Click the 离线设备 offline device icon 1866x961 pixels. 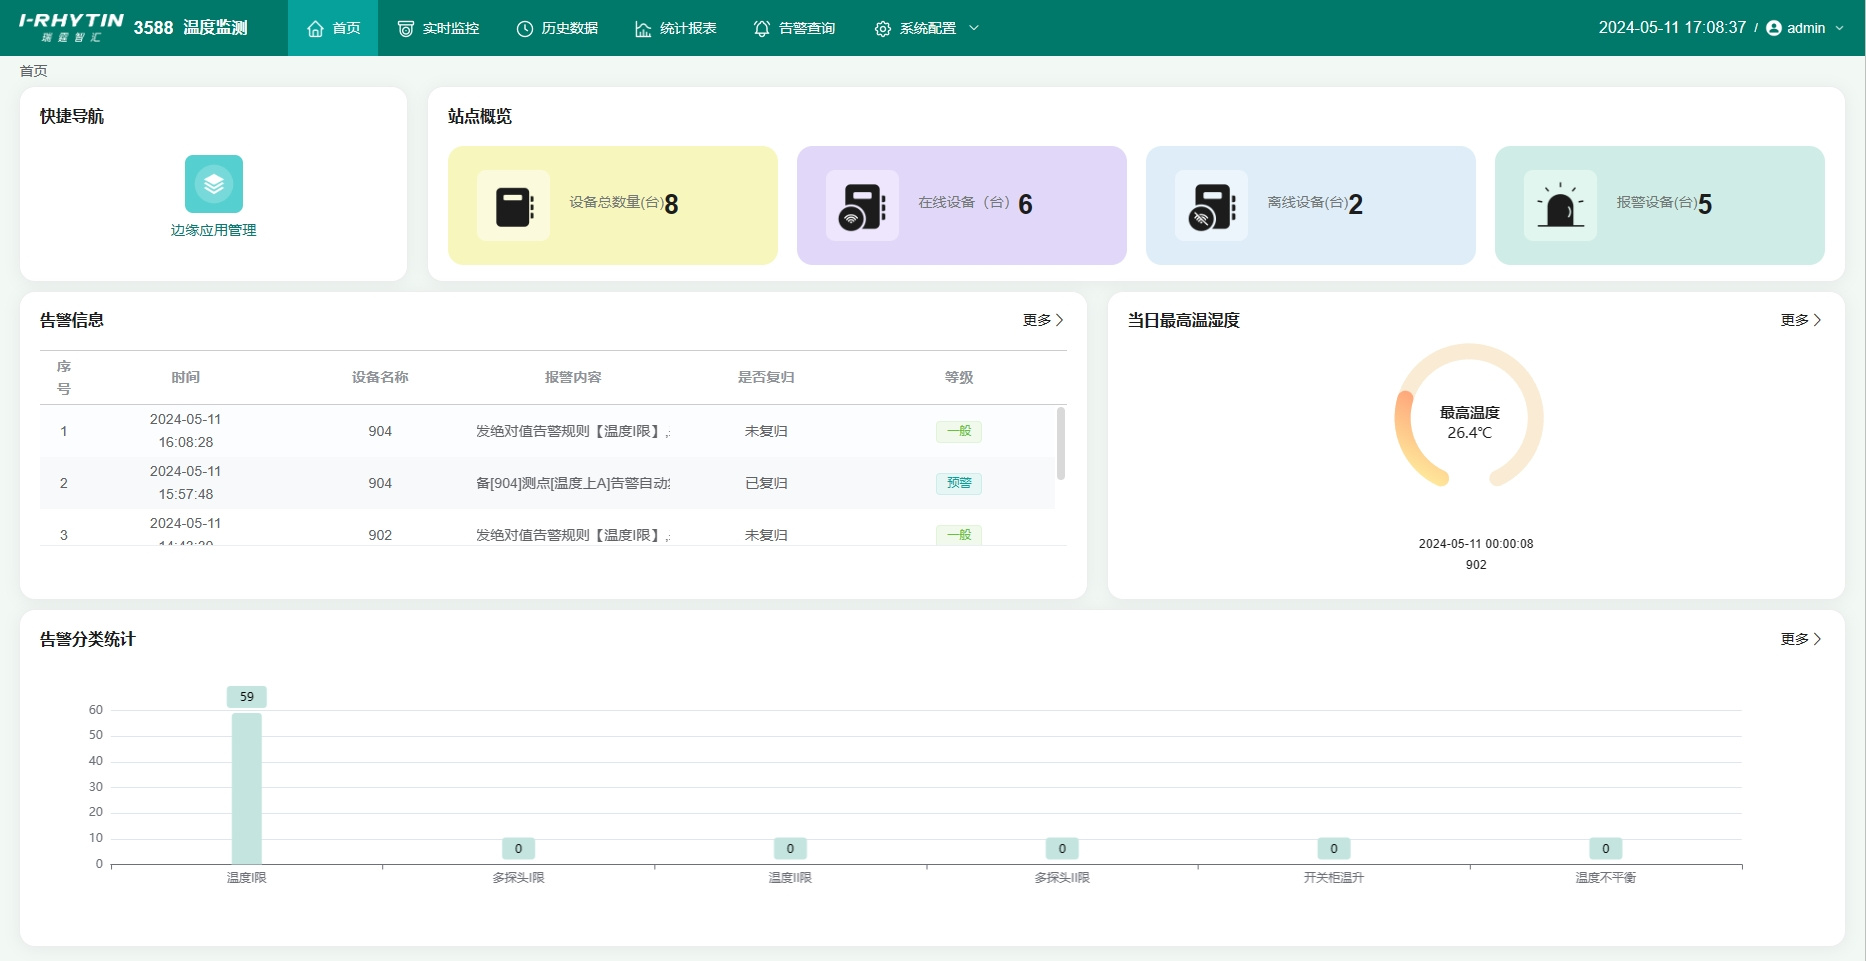point(1211,206)
